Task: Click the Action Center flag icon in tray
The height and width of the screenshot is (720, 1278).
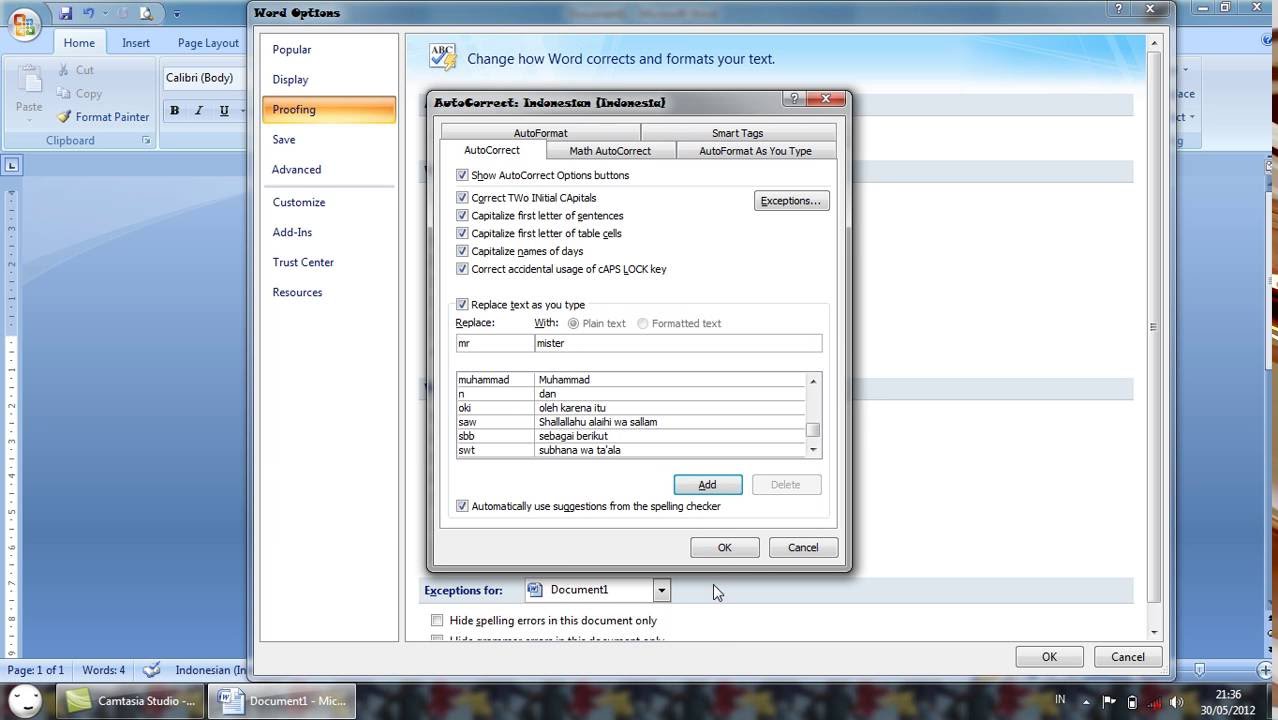Action: pyautogui.click(x=1110, y=702)
